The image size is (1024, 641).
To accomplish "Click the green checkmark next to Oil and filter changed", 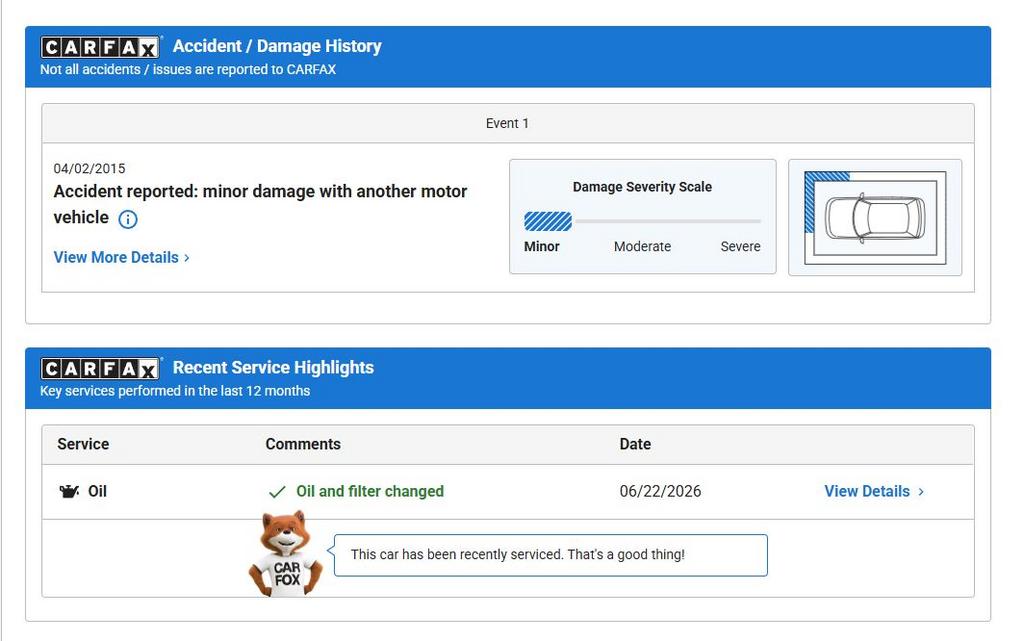I will 277,492.
